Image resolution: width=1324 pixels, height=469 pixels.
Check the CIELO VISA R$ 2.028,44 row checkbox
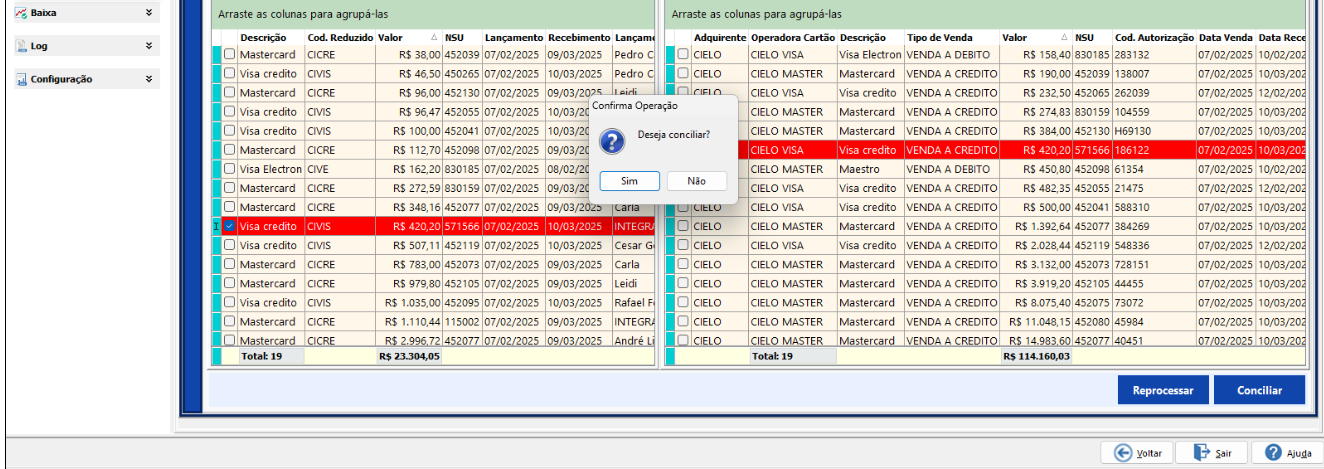(683, 246)
